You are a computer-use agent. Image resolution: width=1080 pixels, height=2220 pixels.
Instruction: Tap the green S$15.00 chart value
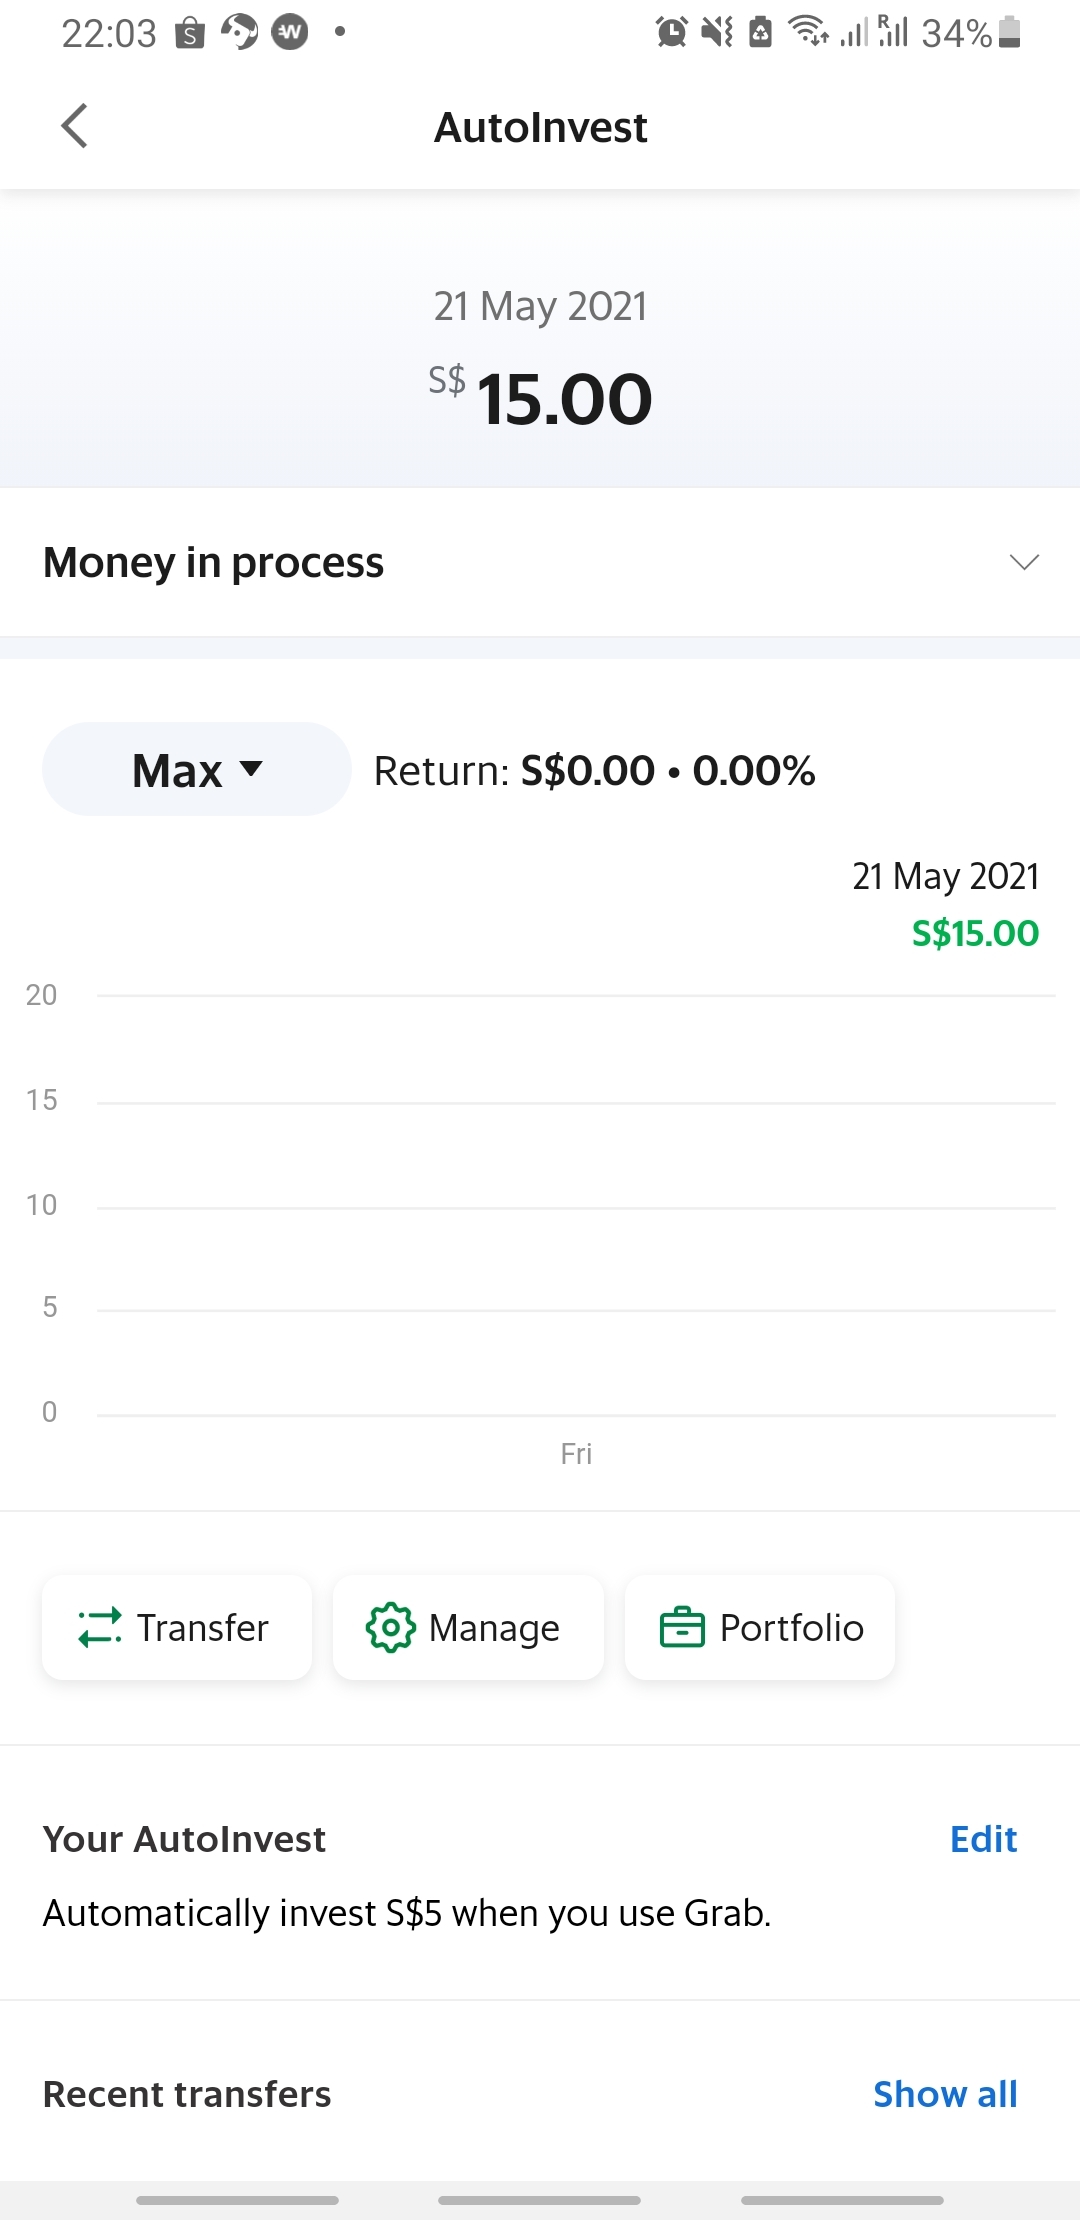975,933
